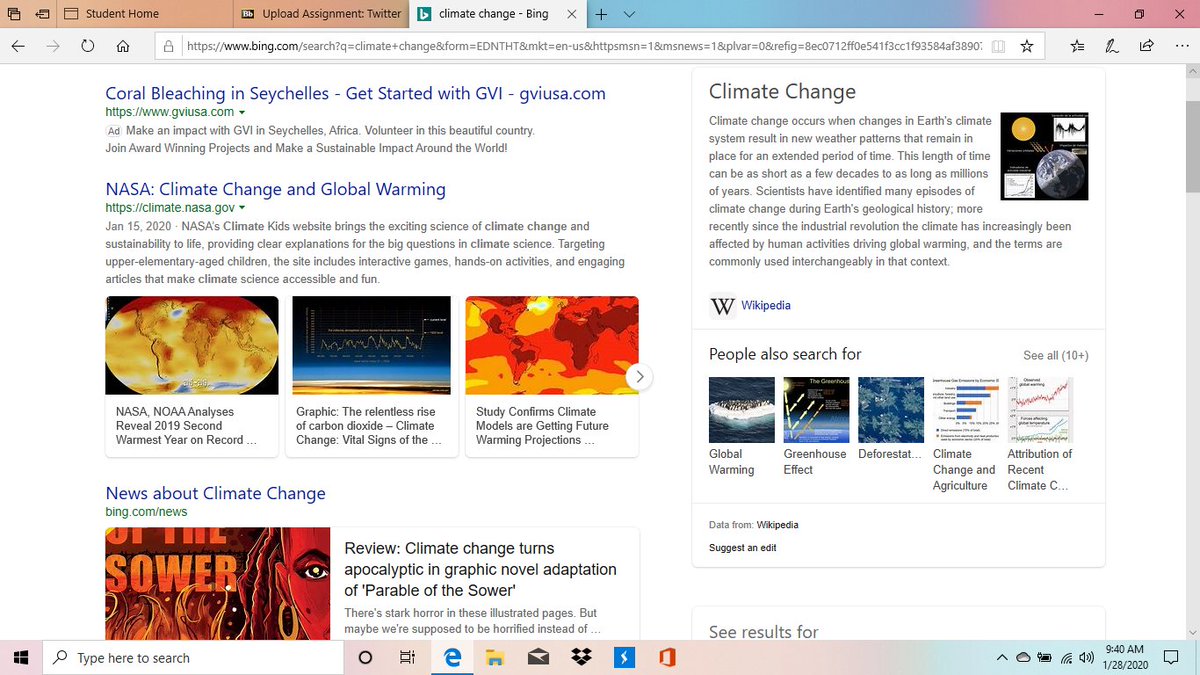Select Attribution of Recent Climate Change item
This screenshot has width=1200, height=675.
point(1040,434)
